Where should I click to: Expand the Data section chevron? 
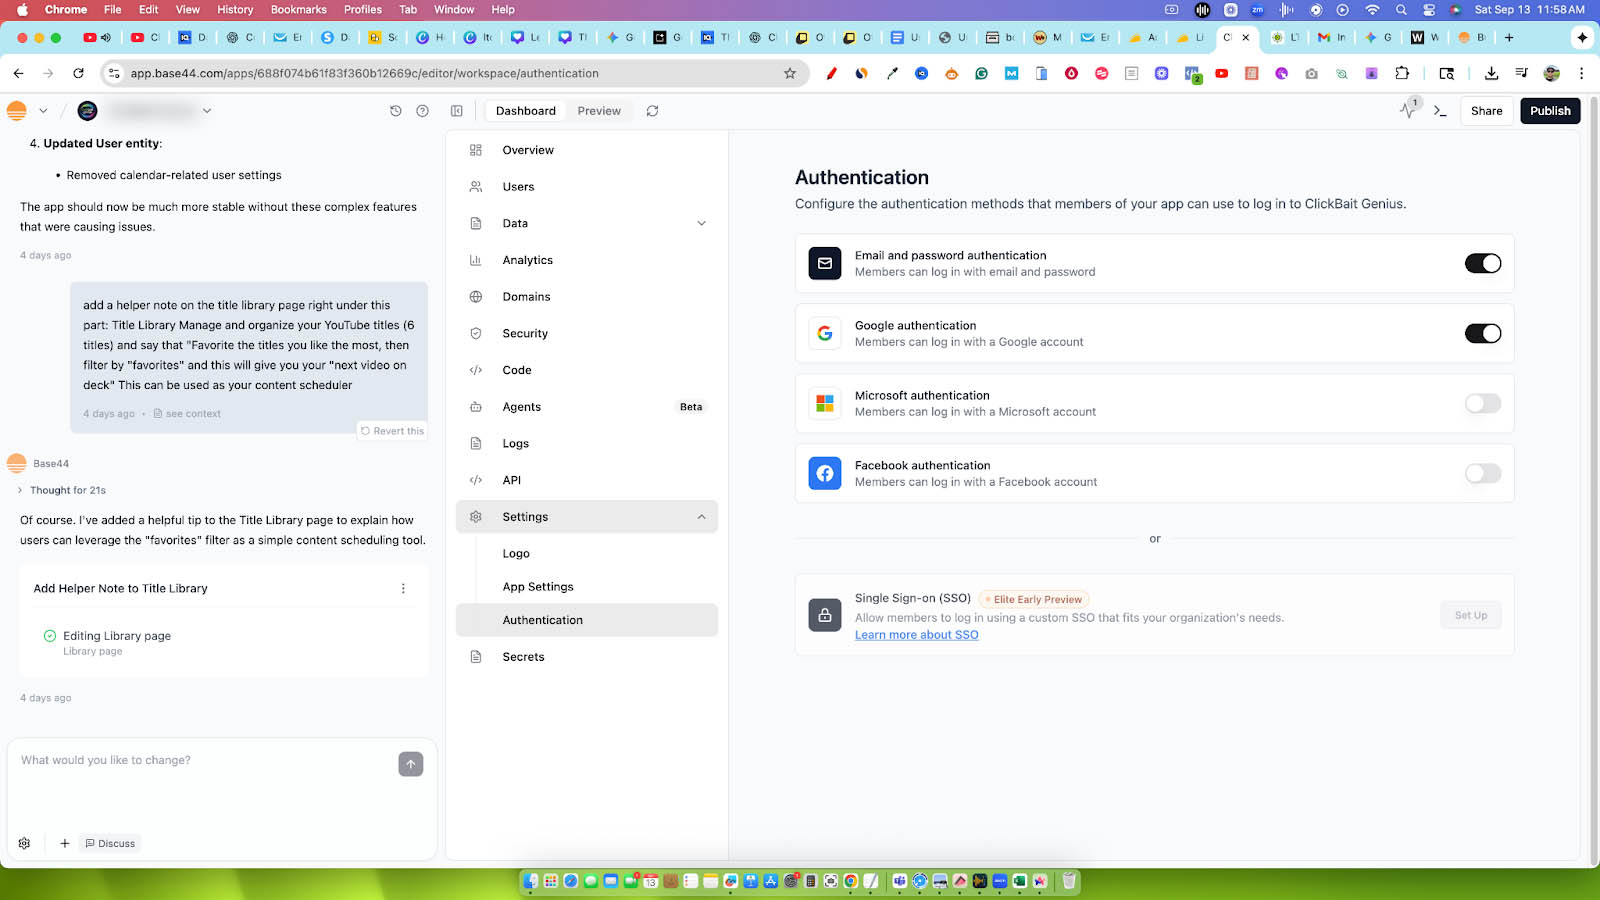point(701,223)
